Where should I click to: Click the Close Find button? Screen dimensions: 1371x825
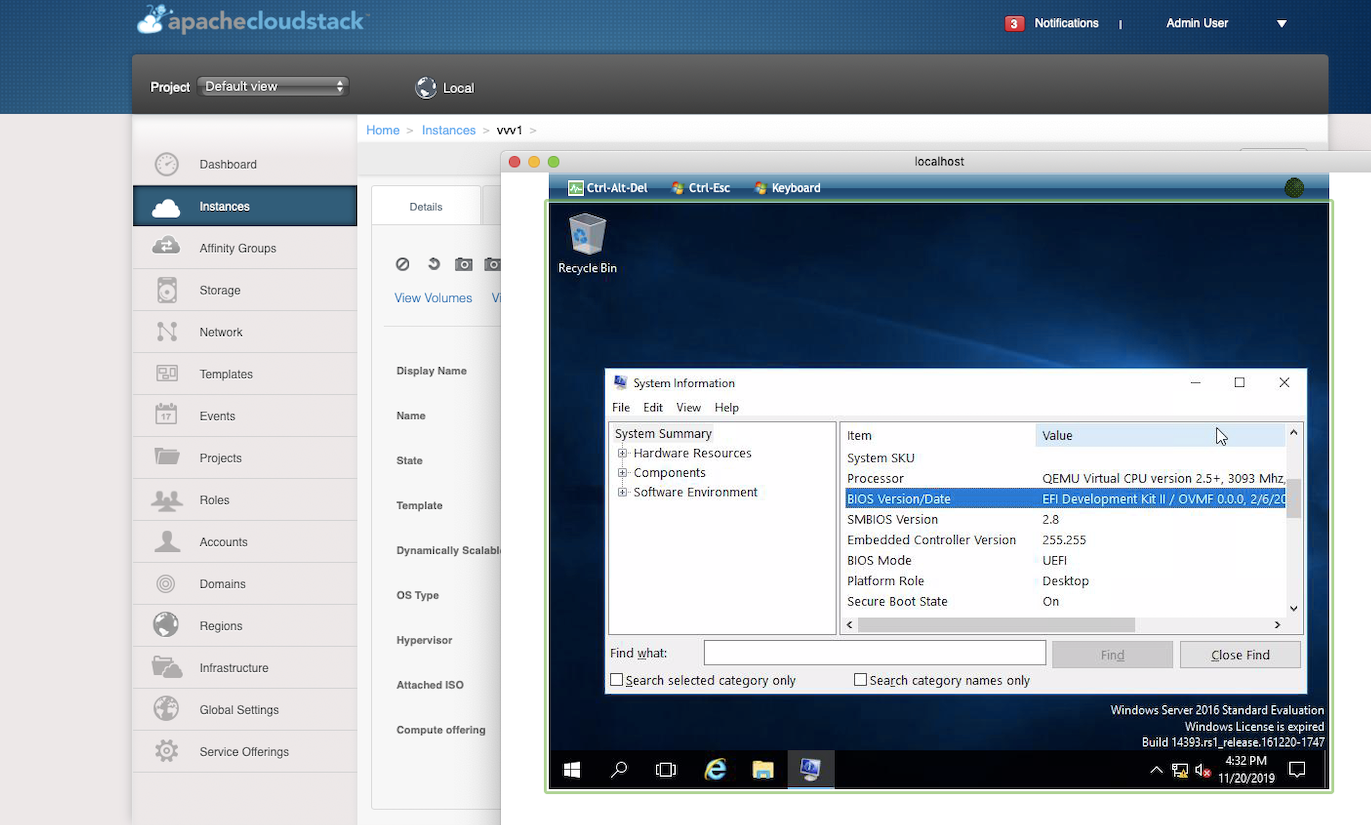point(1240,655)
